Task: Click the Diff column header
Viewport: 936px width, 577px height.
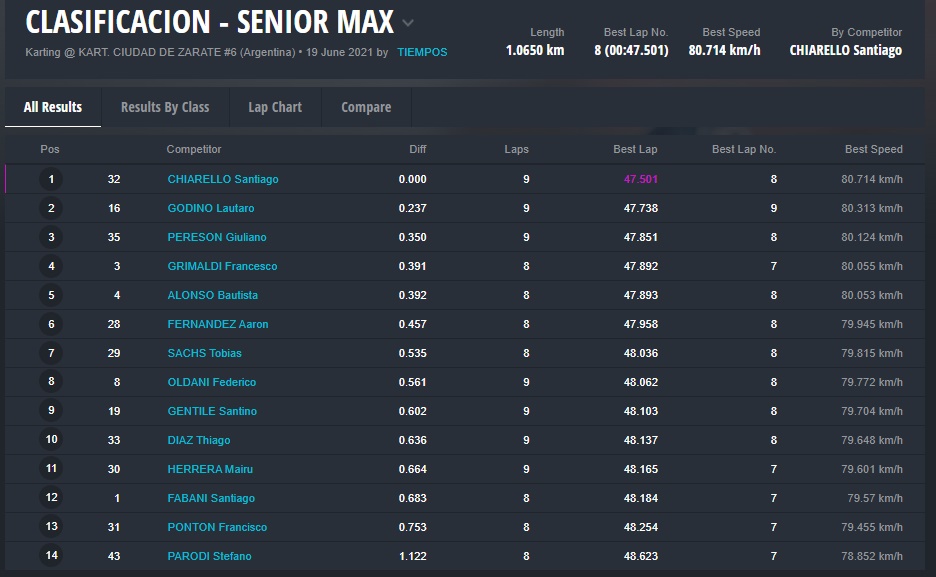Action: (x=417, y=150)
